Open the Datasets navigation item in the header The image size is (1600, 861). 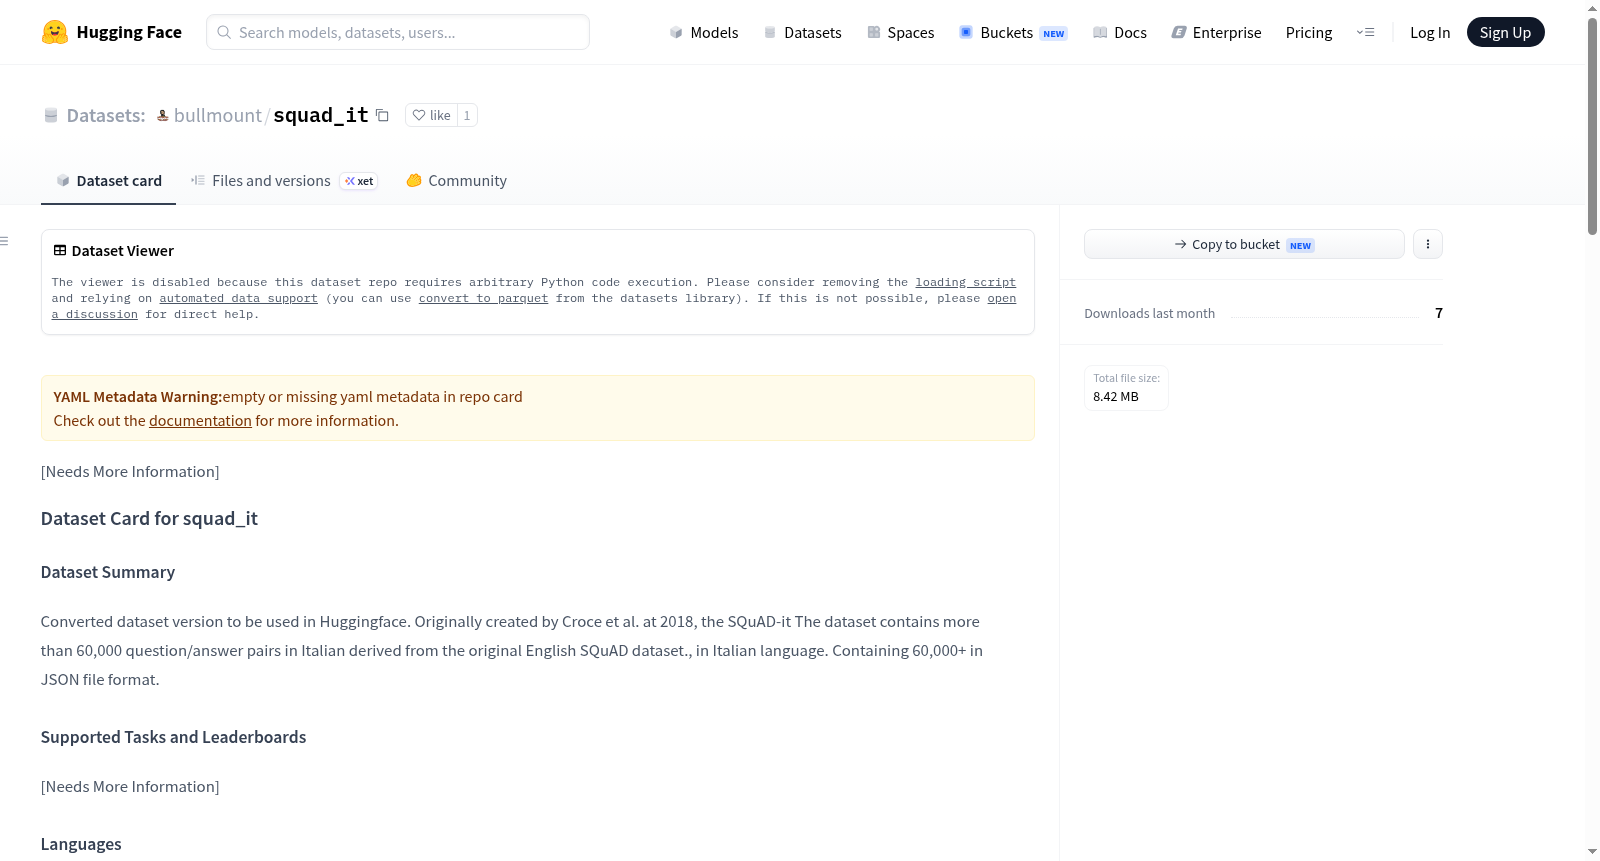[803, 32]
